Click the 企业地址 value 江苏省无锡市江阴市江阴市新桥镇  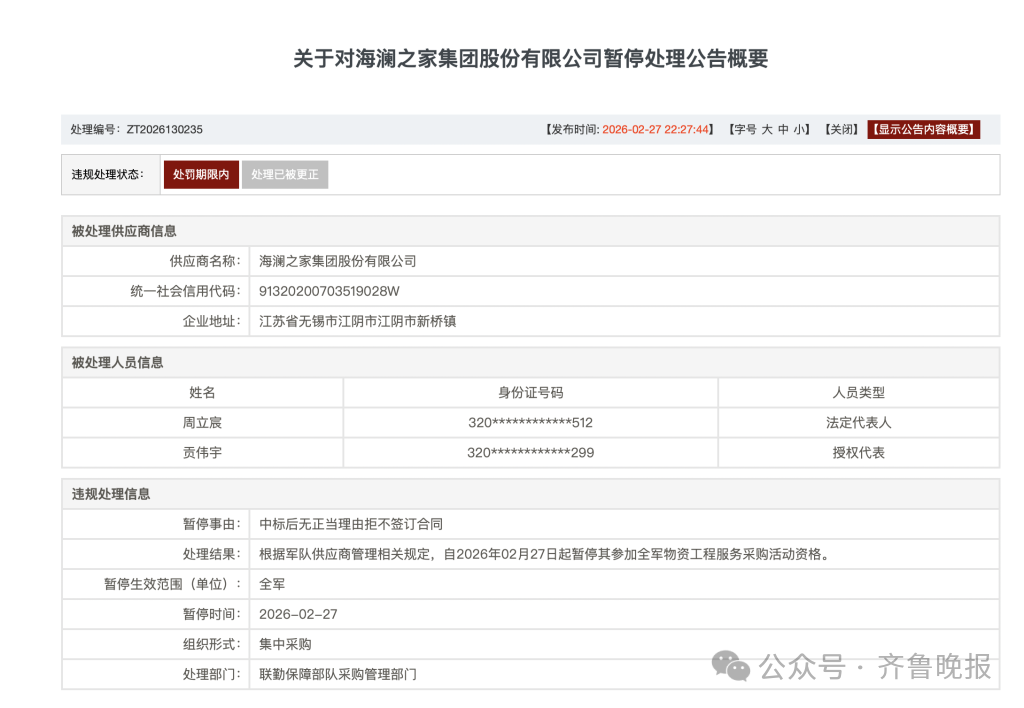[358, 321]
